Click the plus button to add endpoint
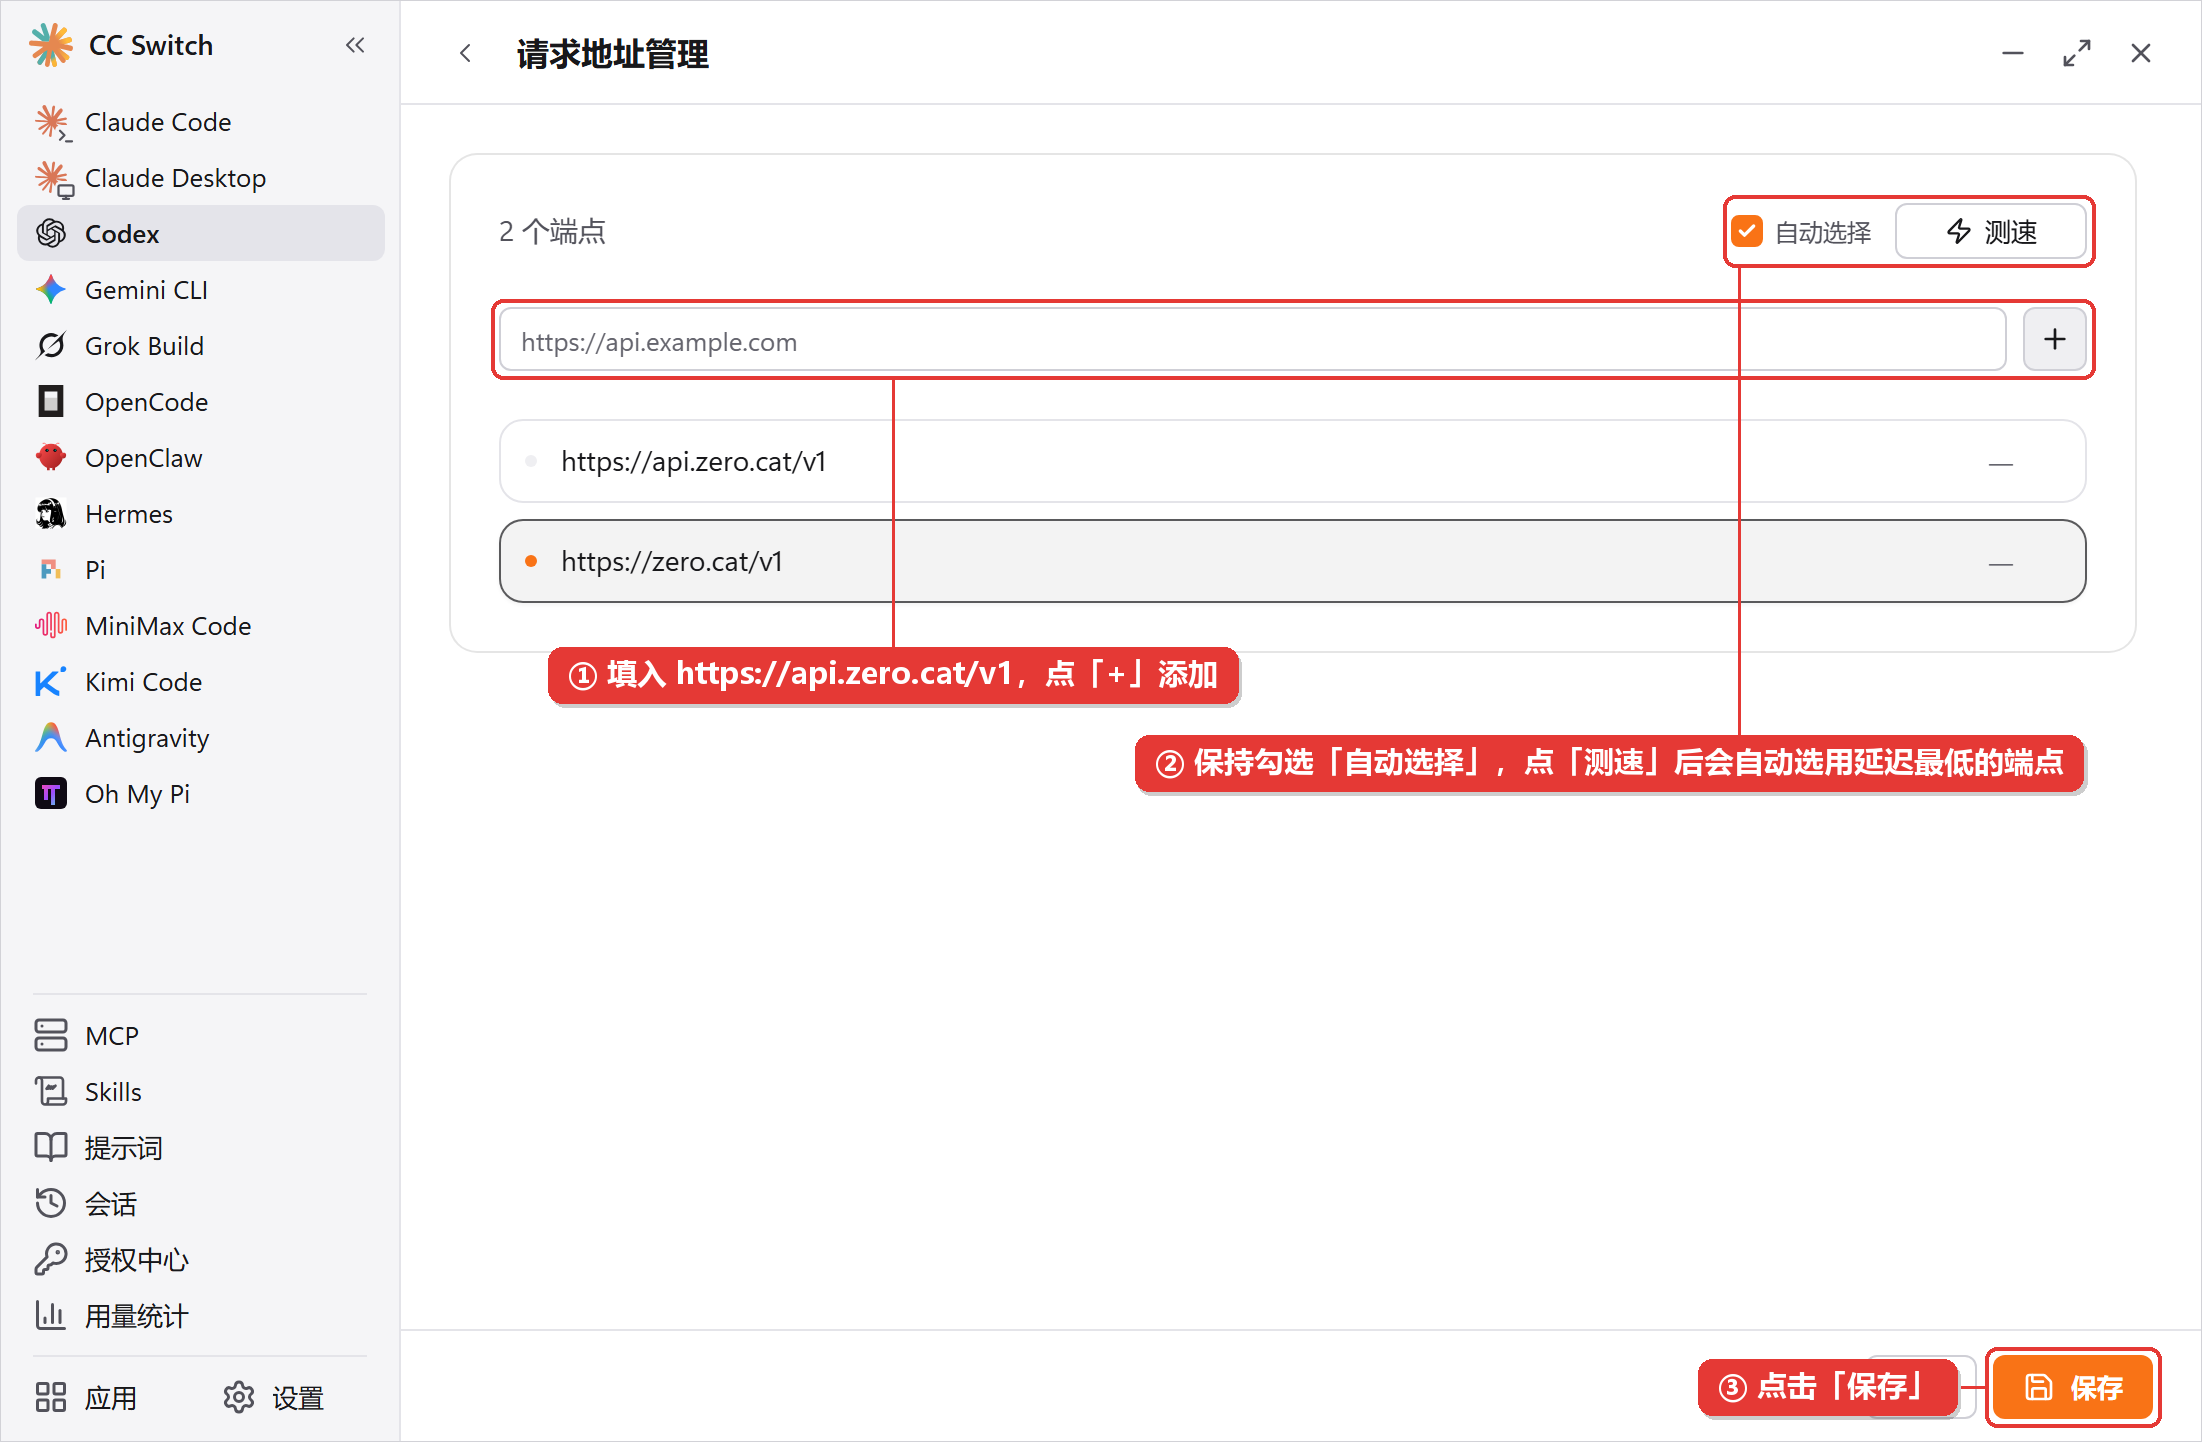Viewport: 2202px width, 1442px height. point(2054,340)
